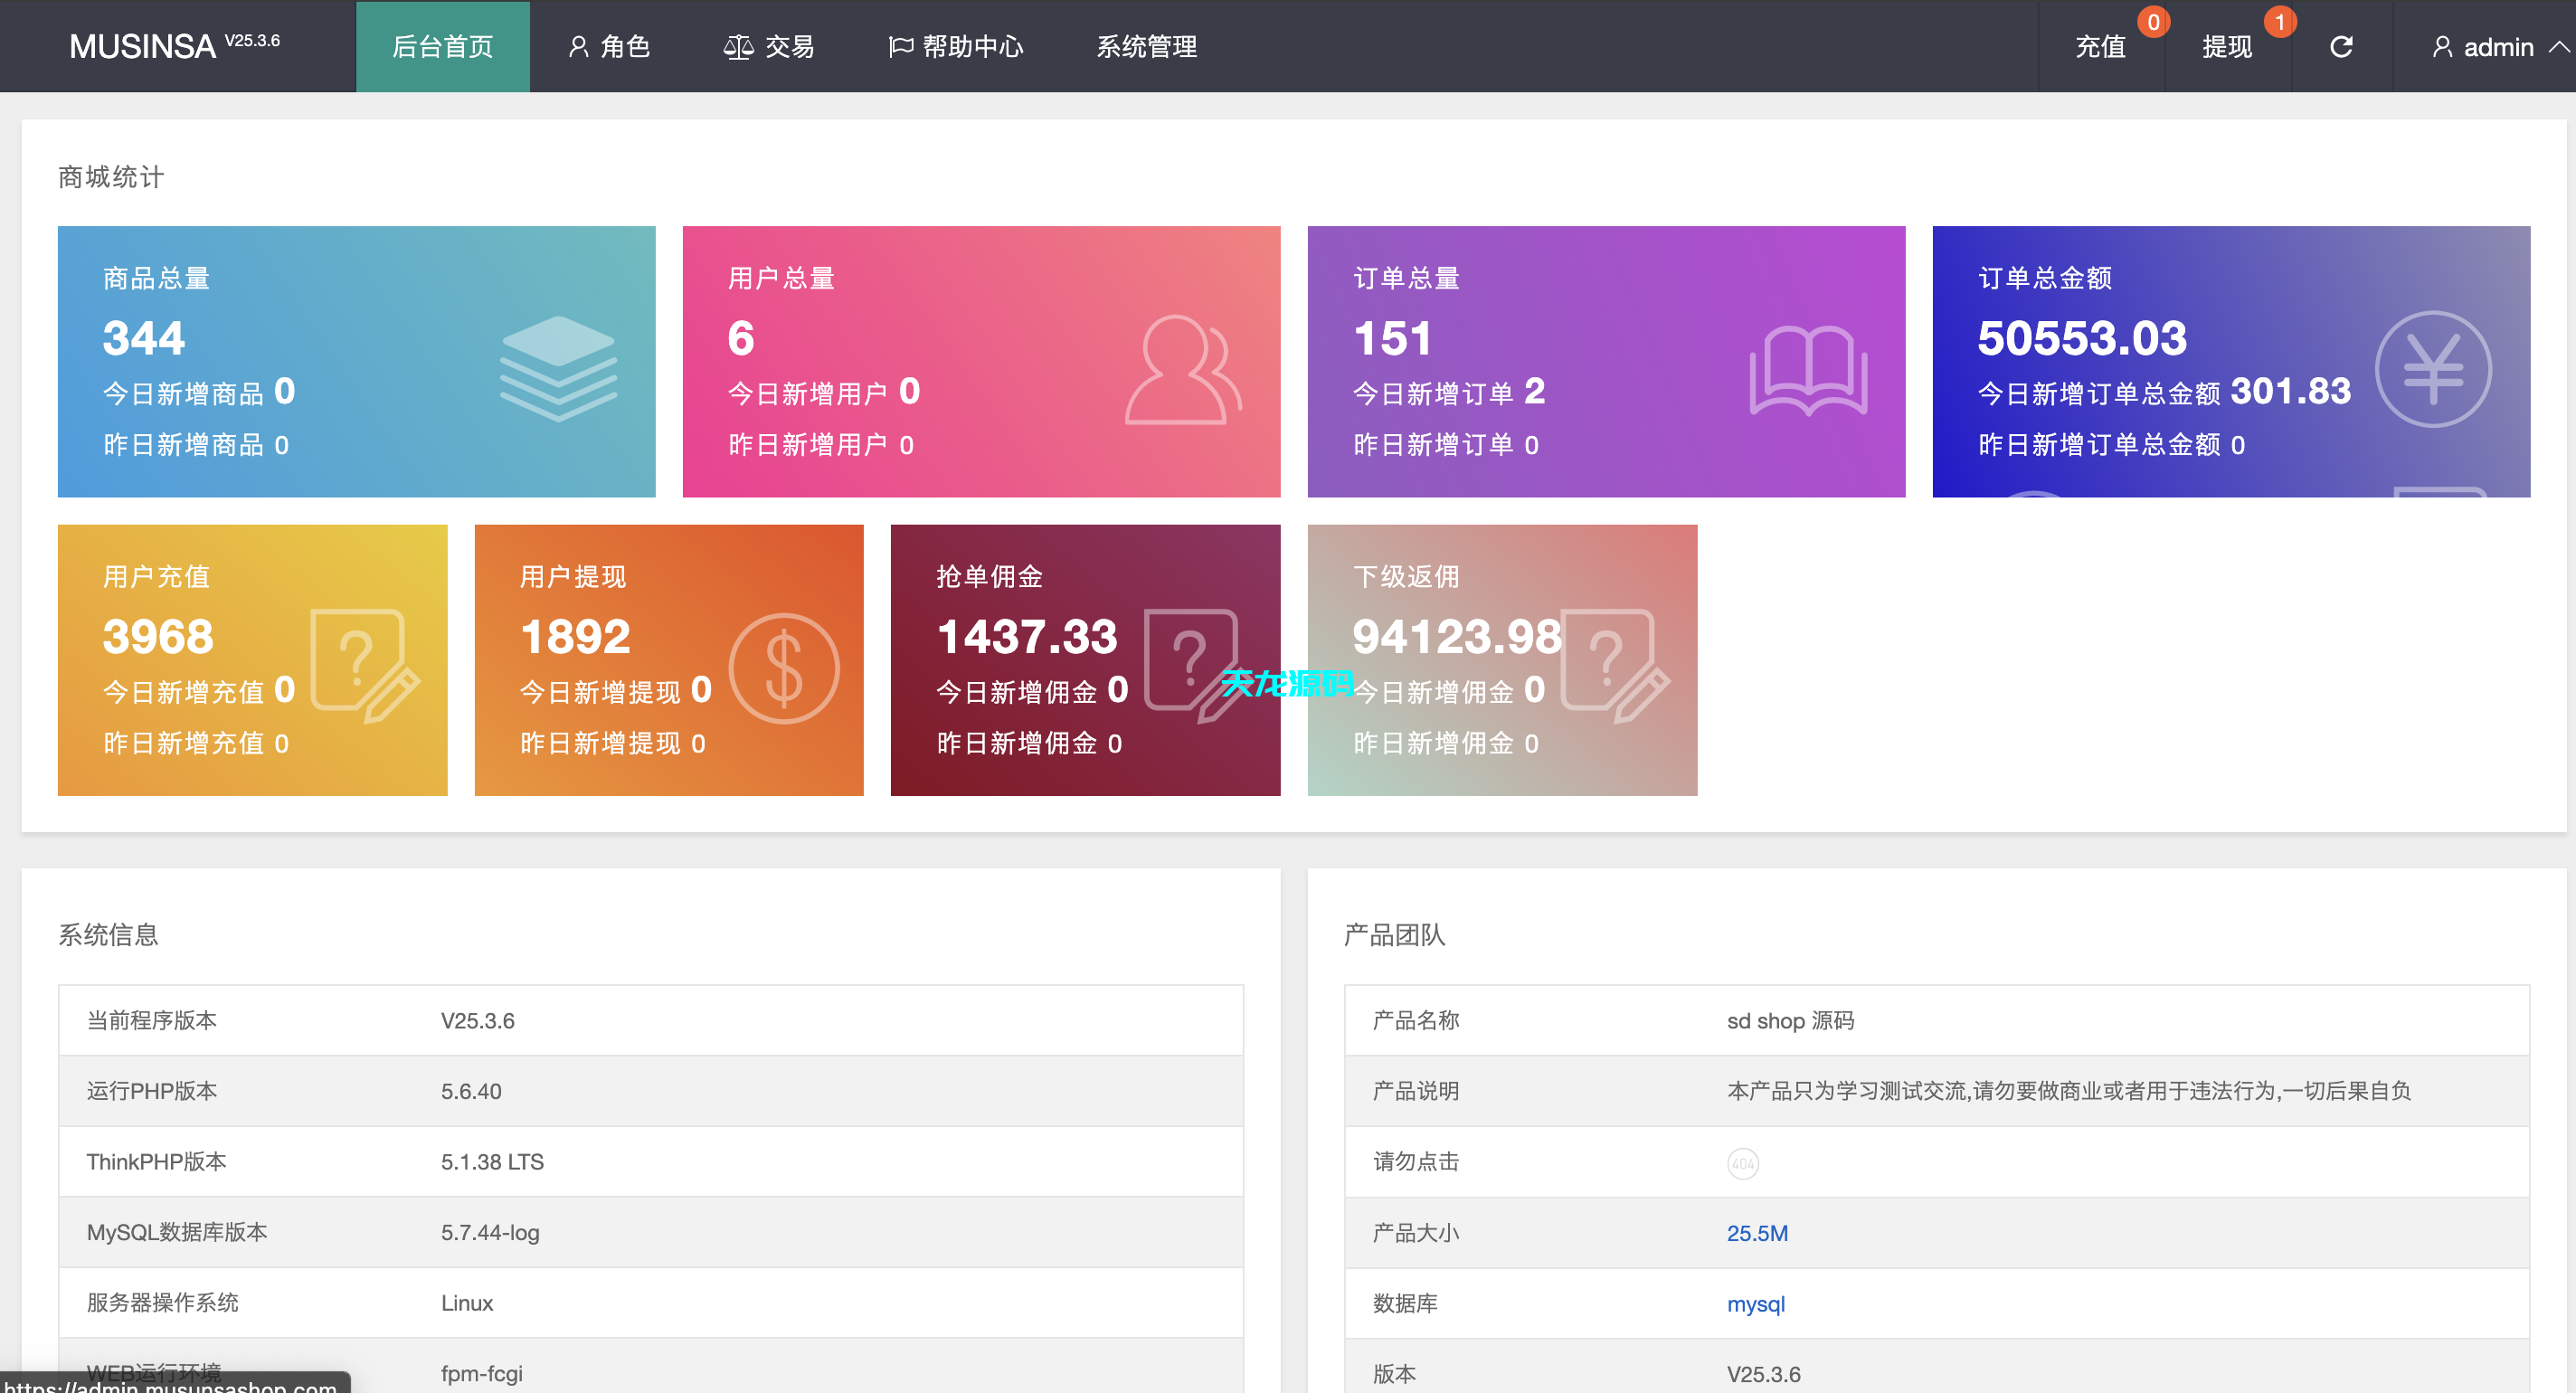
Task: Click the scales icon beside 交易
Action: point(737,46)
